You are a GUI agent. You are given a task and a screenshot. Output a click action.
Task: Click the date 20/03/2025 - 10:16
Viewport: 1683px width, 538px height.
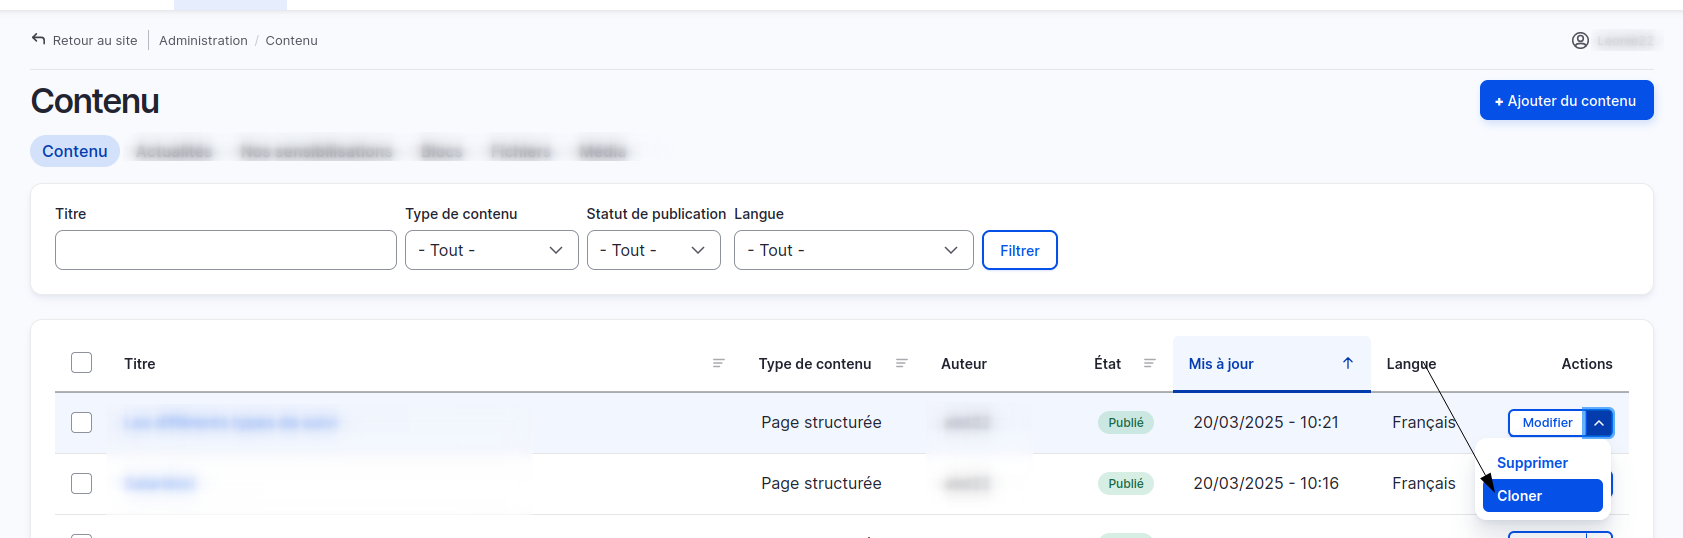[1266, 483]
